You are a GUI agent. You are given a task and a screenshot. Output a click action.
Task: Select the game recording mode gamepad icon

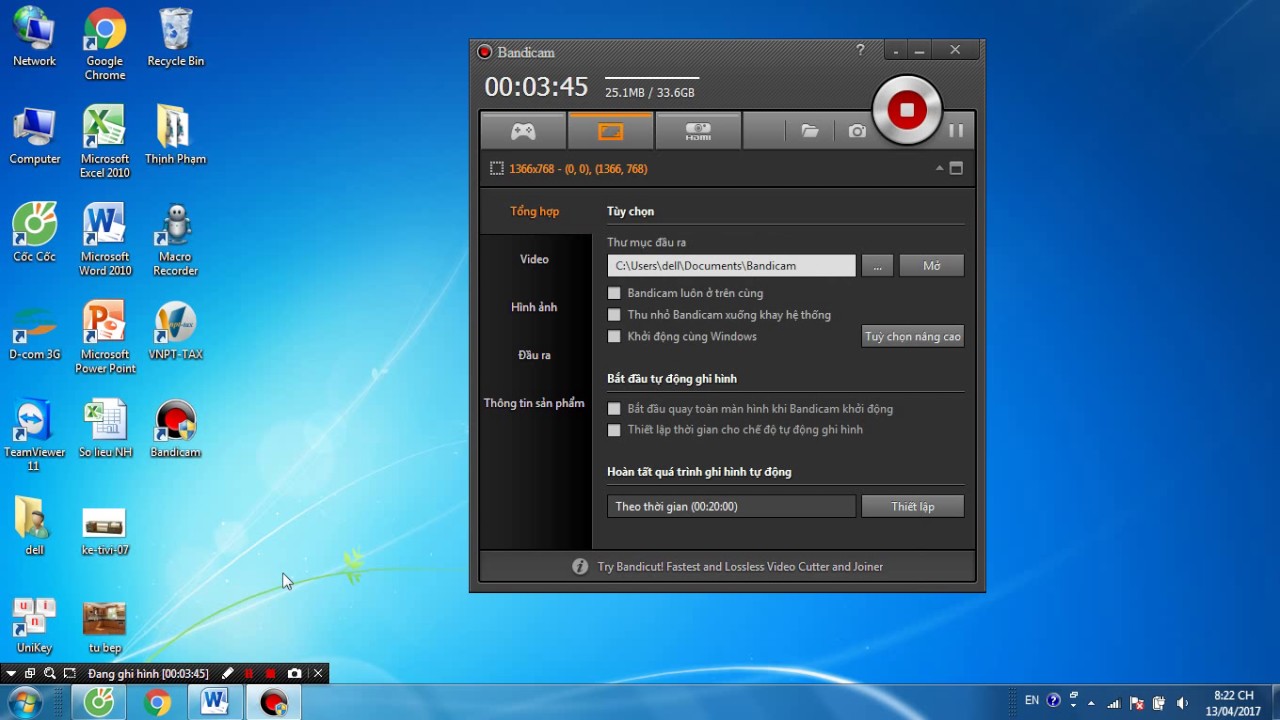tap(523, 131)
